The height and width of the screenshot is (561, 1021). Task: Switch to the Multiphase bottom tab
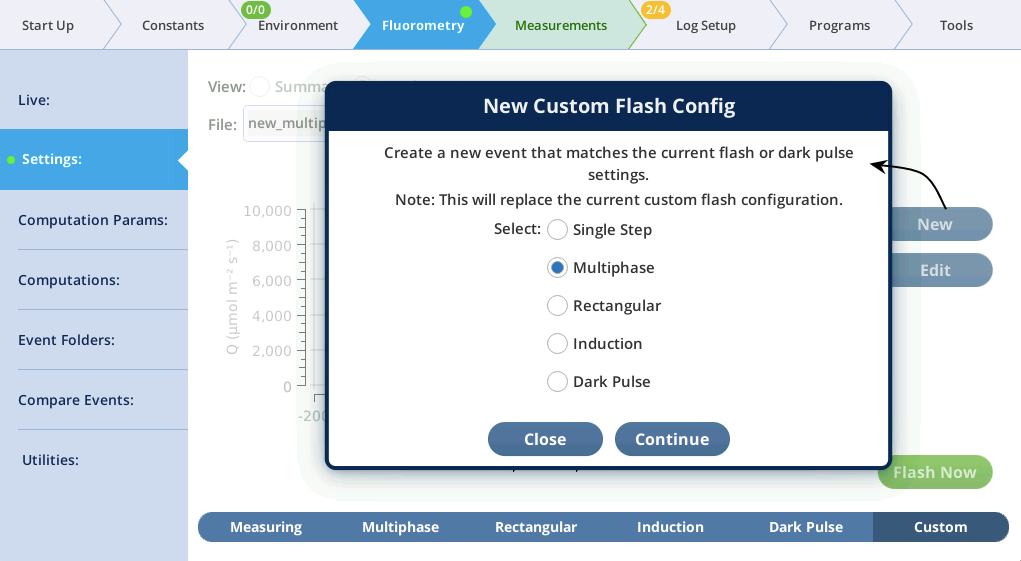point(400,527)
